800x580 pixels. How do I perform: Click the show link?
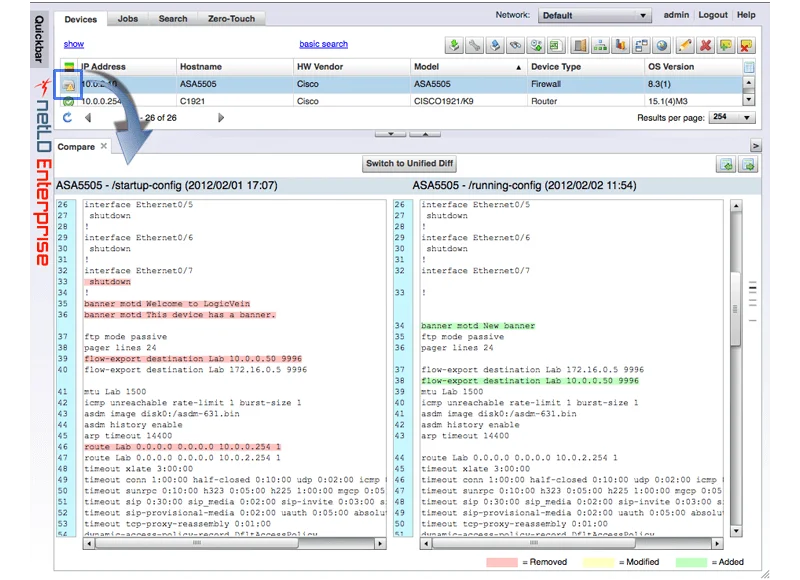coord(73,44)
